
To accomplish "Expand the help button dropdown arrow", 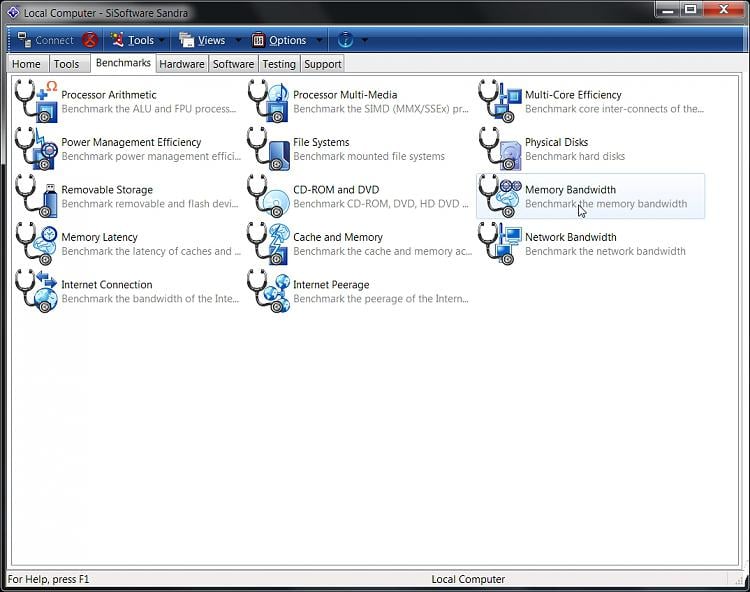I will tap(364, 41).
